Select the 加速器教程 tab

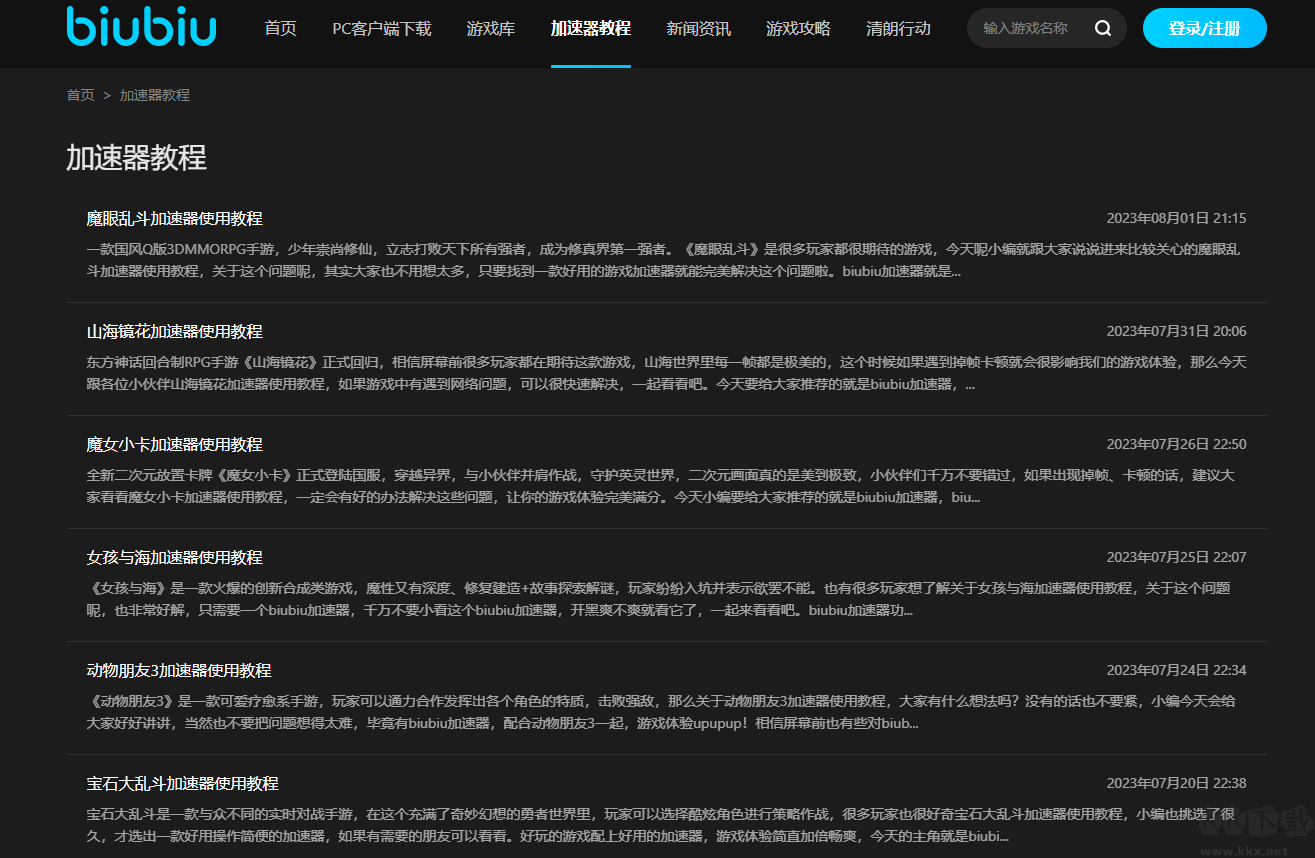[x=590, y=29]
